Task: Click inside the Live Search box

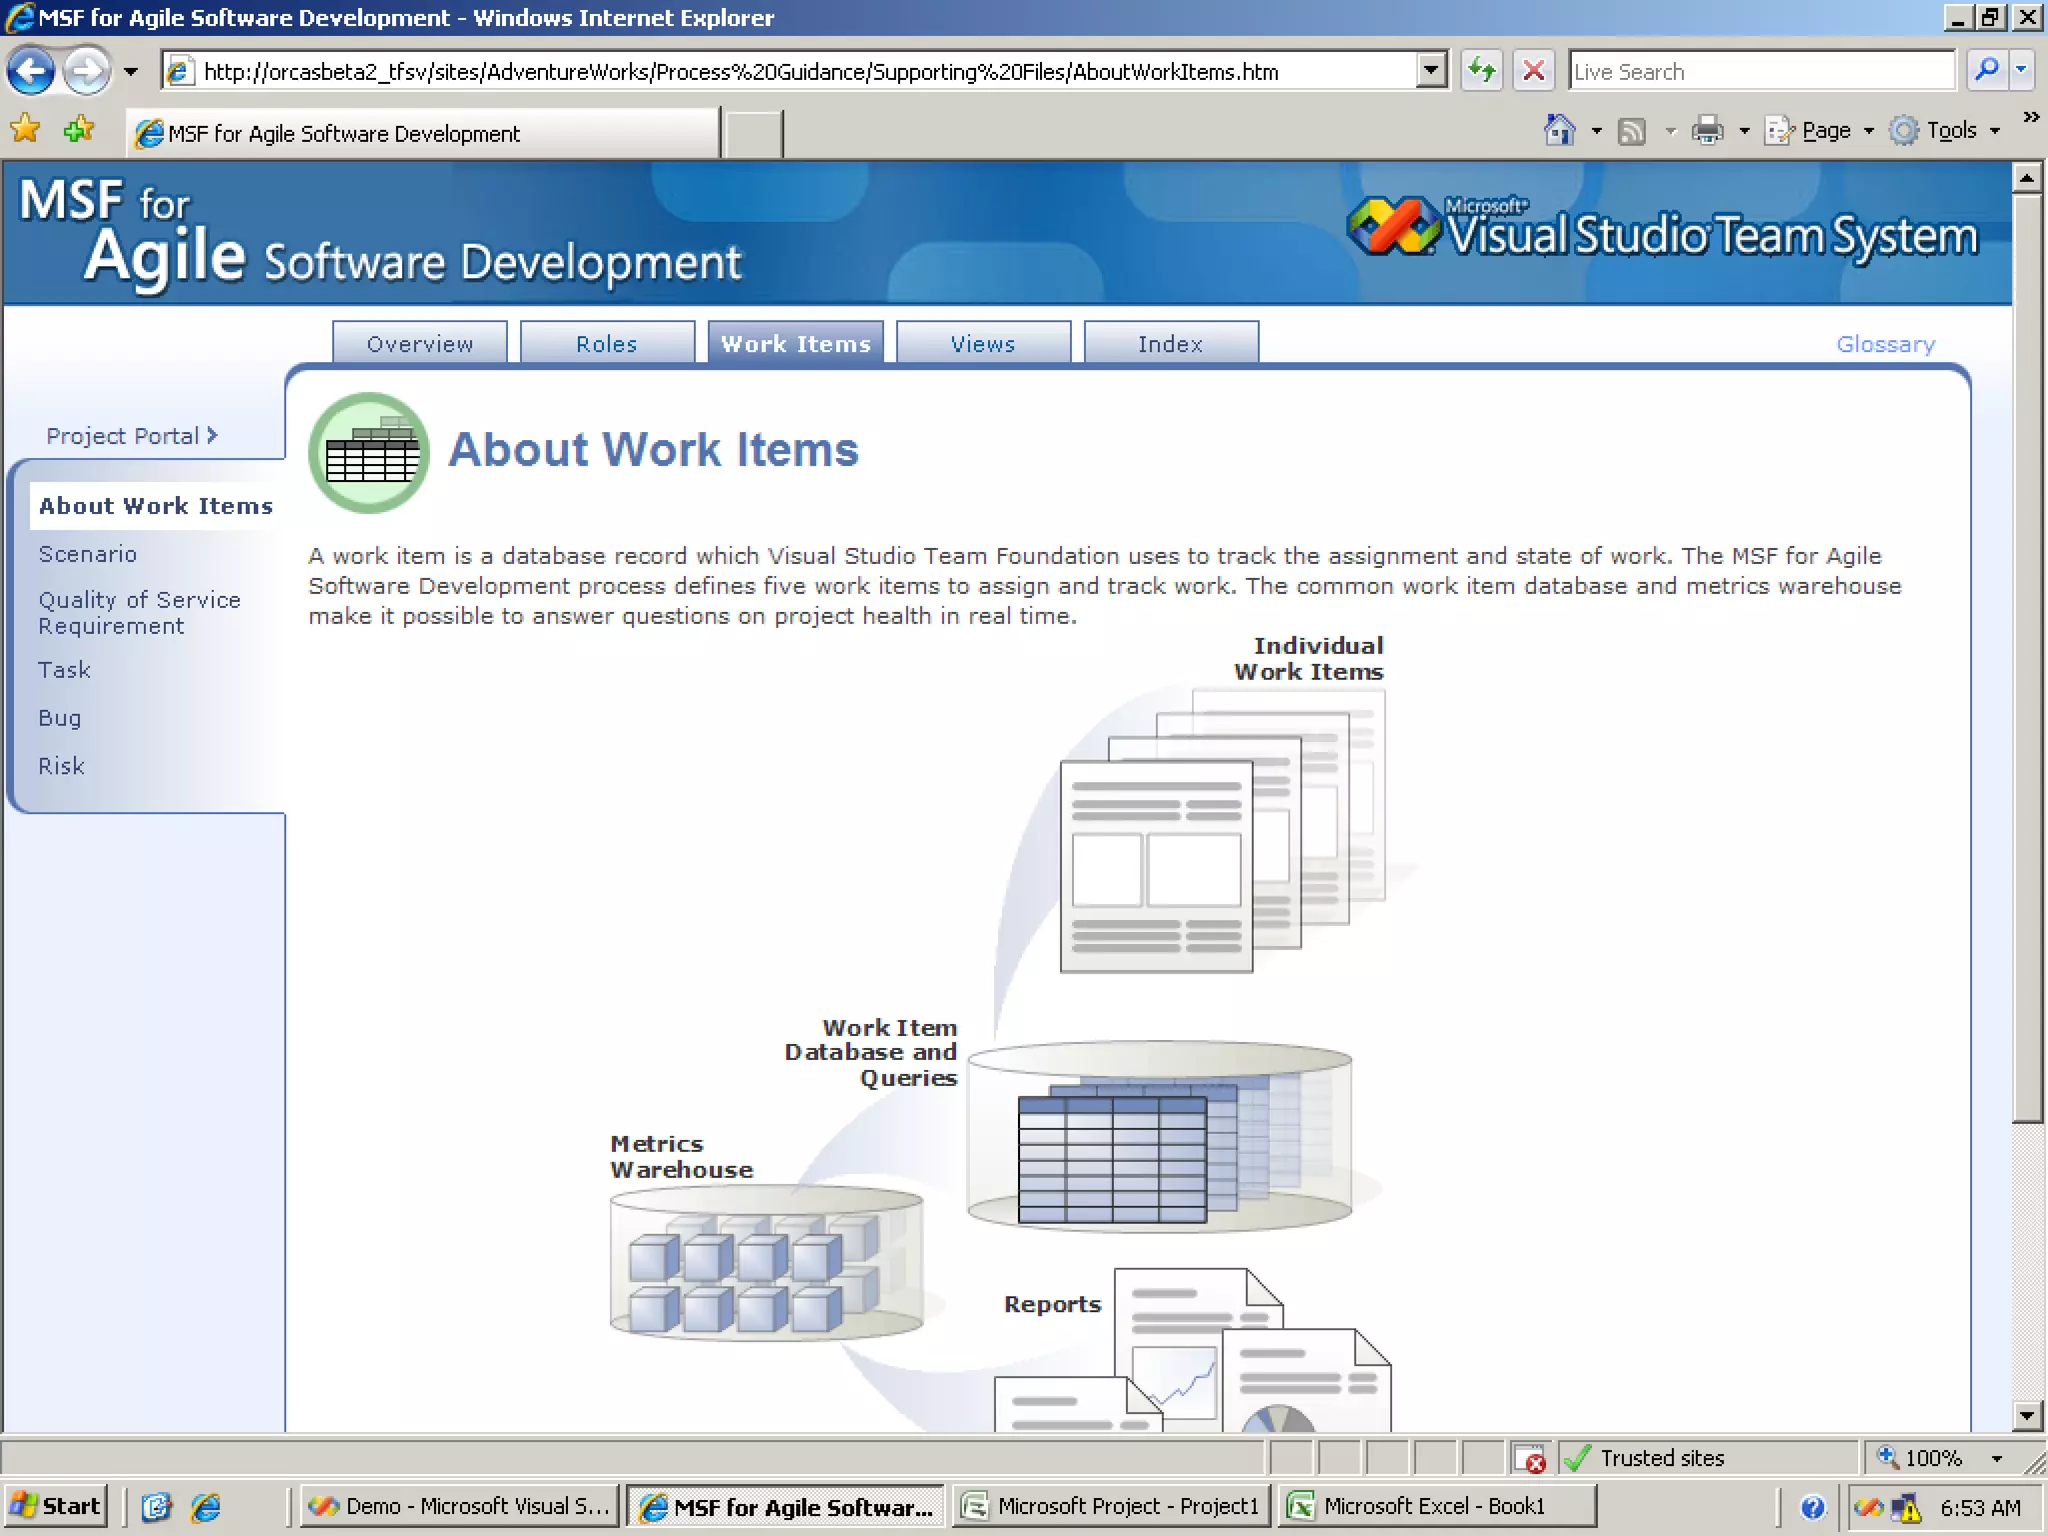Action: click(x=1760, y=71)
